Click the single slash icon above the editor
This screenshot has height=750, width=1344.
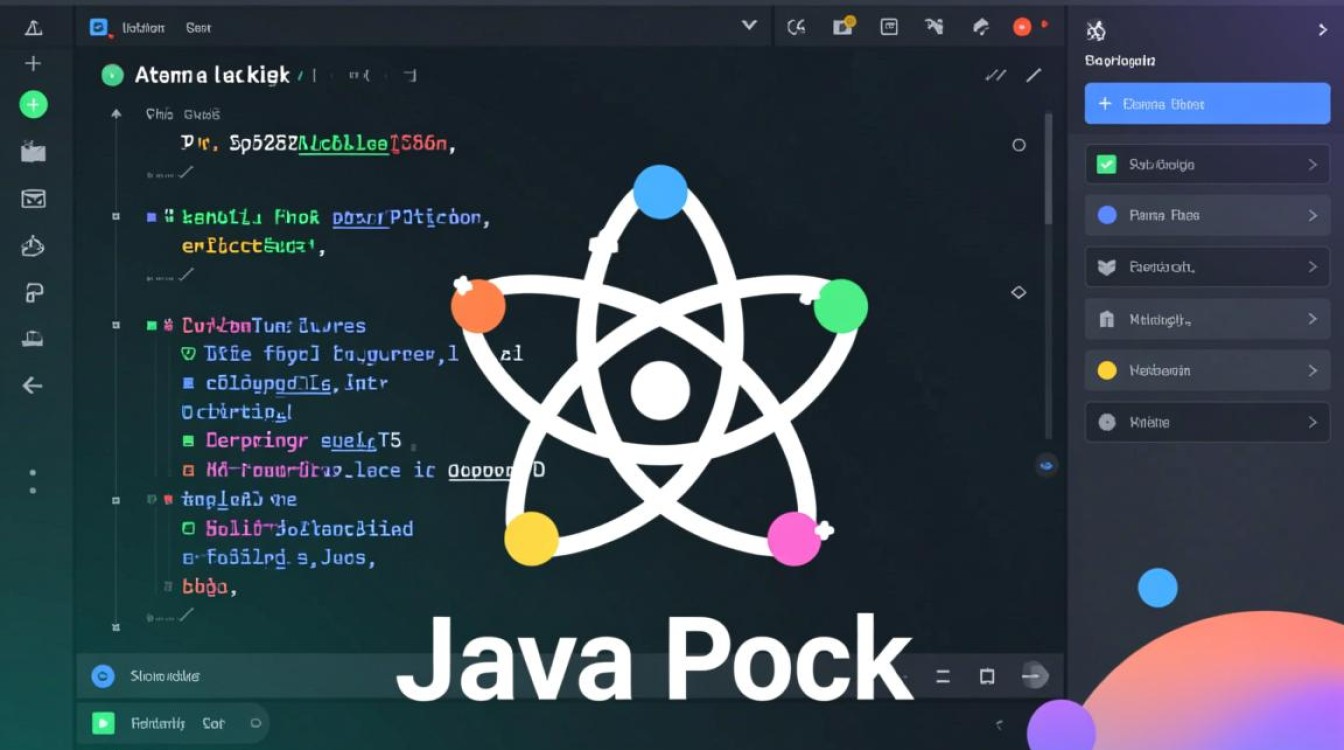point(1034,75)
